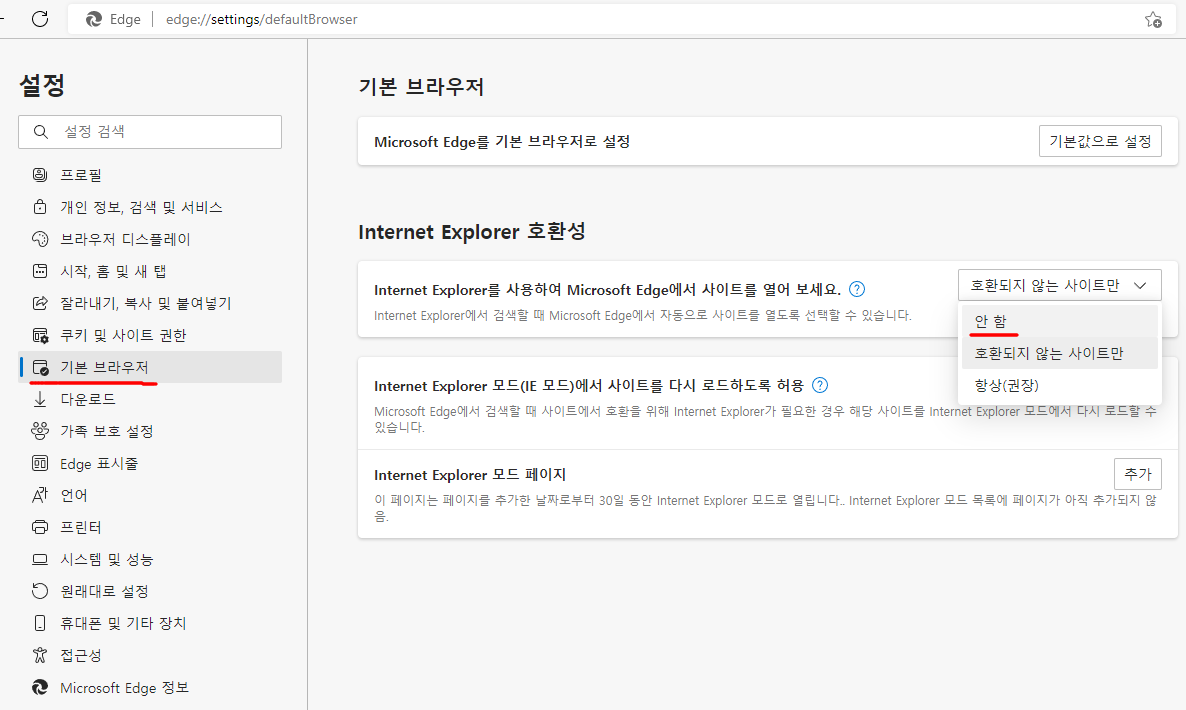Choose 항상(권장) option in dropdown
This screenshot has width=1186, height=710.
tap(1059, 386)
